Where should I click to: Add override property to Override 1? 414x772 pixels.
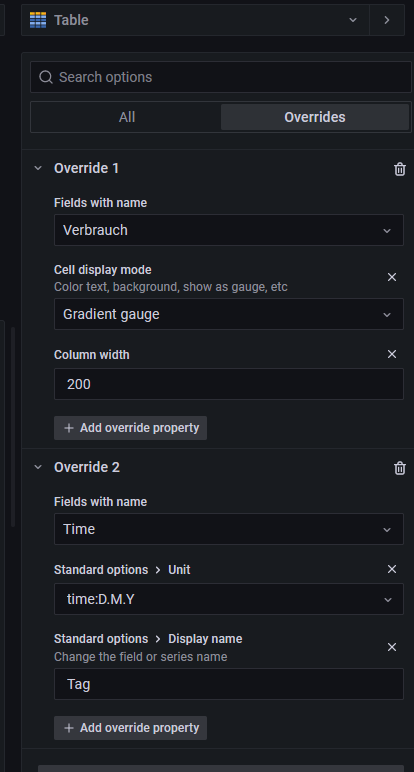click(130, 428)
